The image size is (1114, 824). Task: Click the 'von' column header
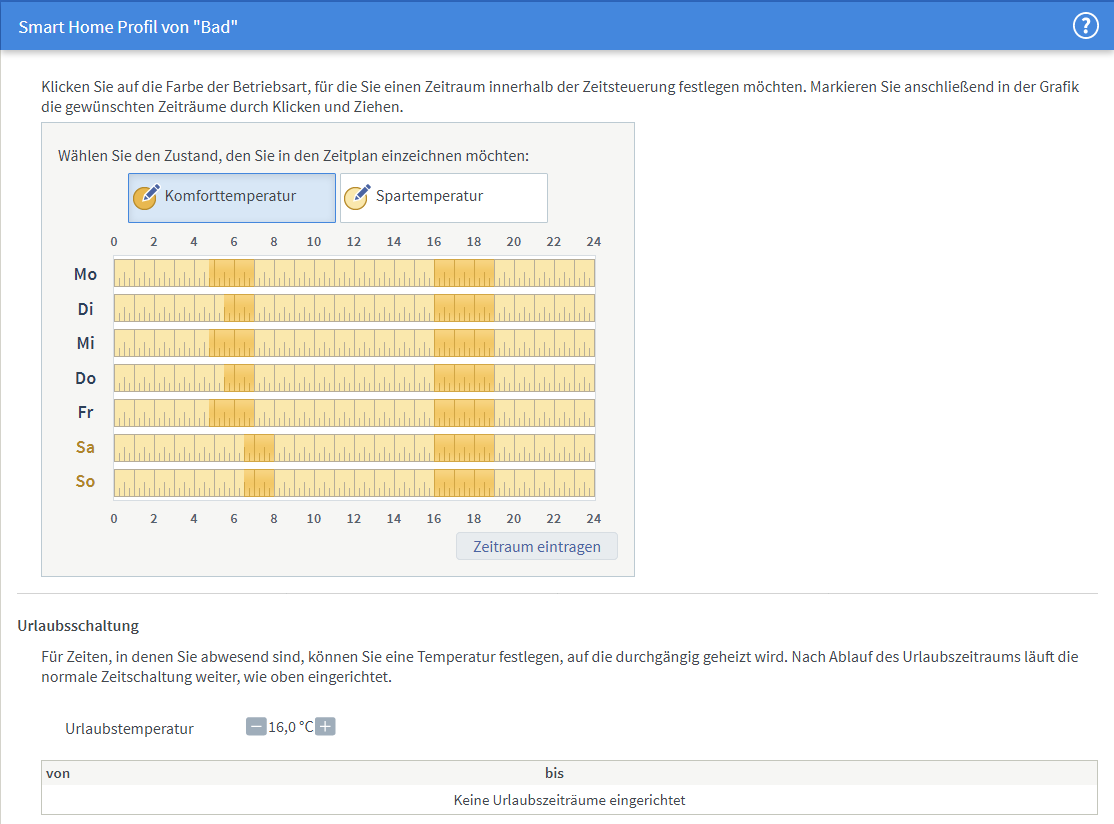58,773
